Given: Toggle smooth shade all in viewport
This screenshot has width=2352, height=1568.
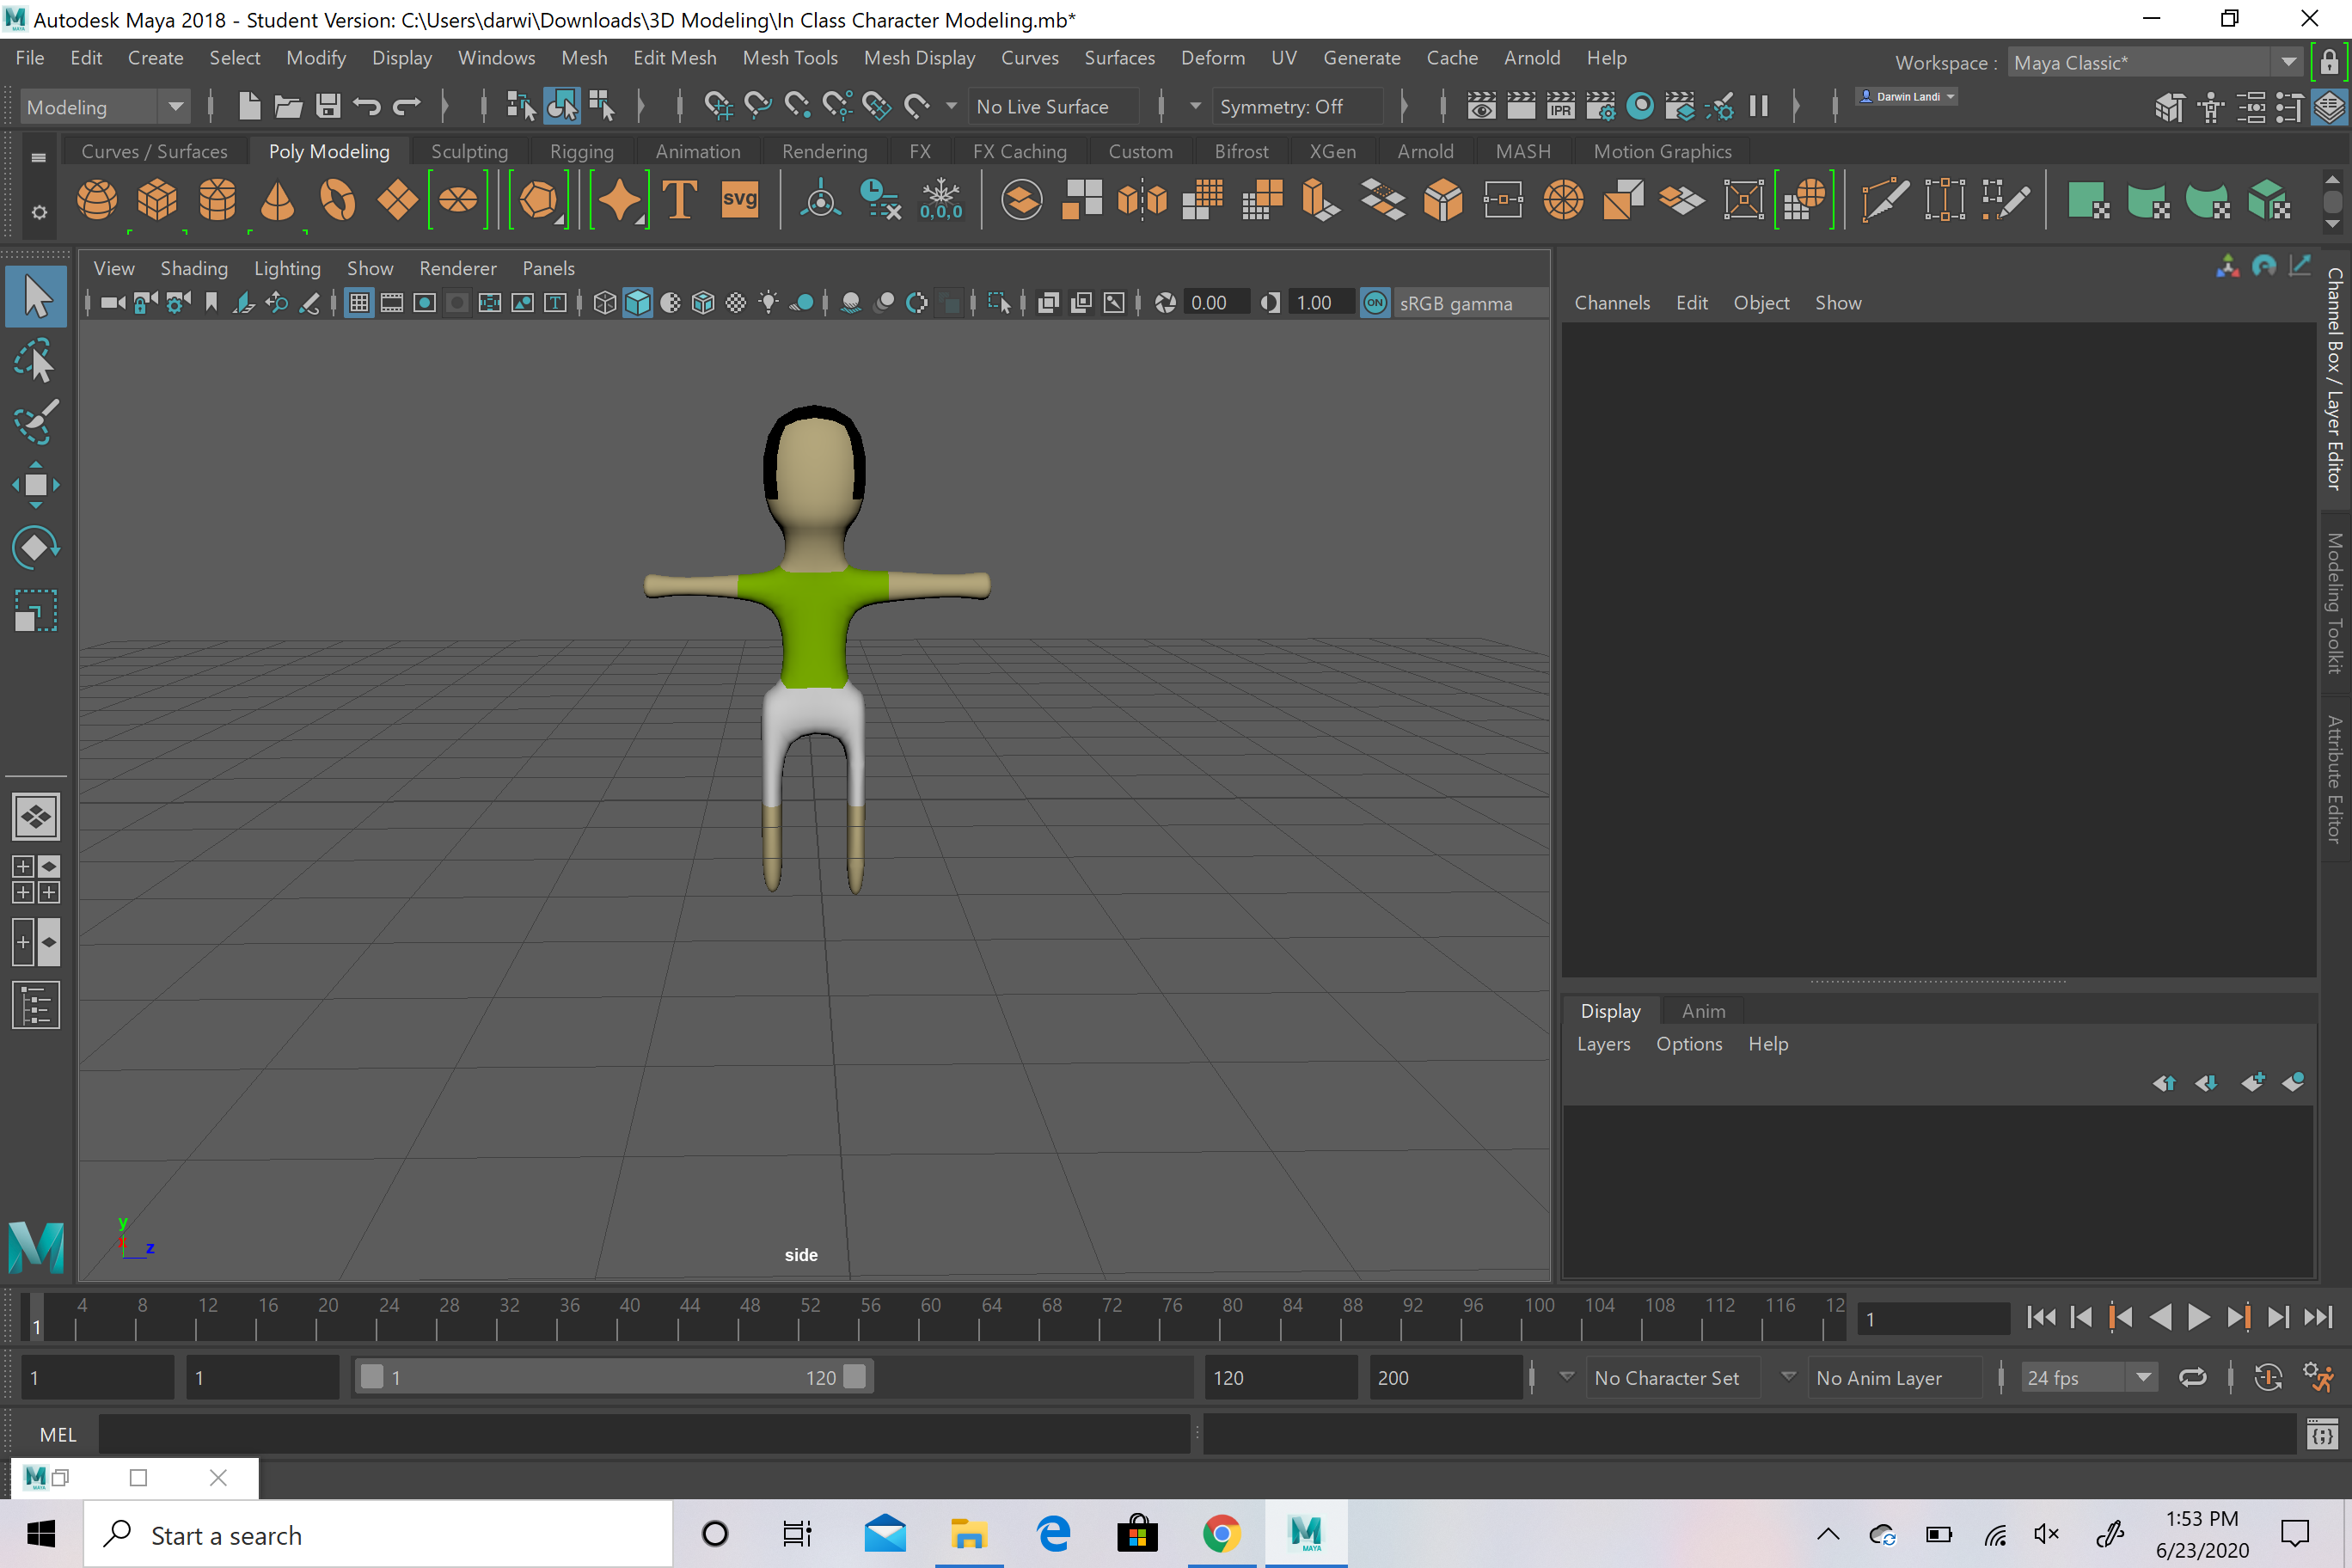Looking at the screenshot, I should [x=637, y=303].
